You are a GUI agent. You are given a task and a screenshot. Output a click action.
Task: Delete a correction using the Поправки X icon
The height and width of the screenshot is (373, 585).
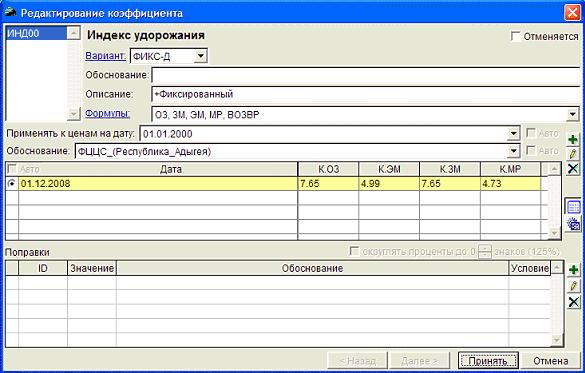pyautogui.click(x=573, y=302)
